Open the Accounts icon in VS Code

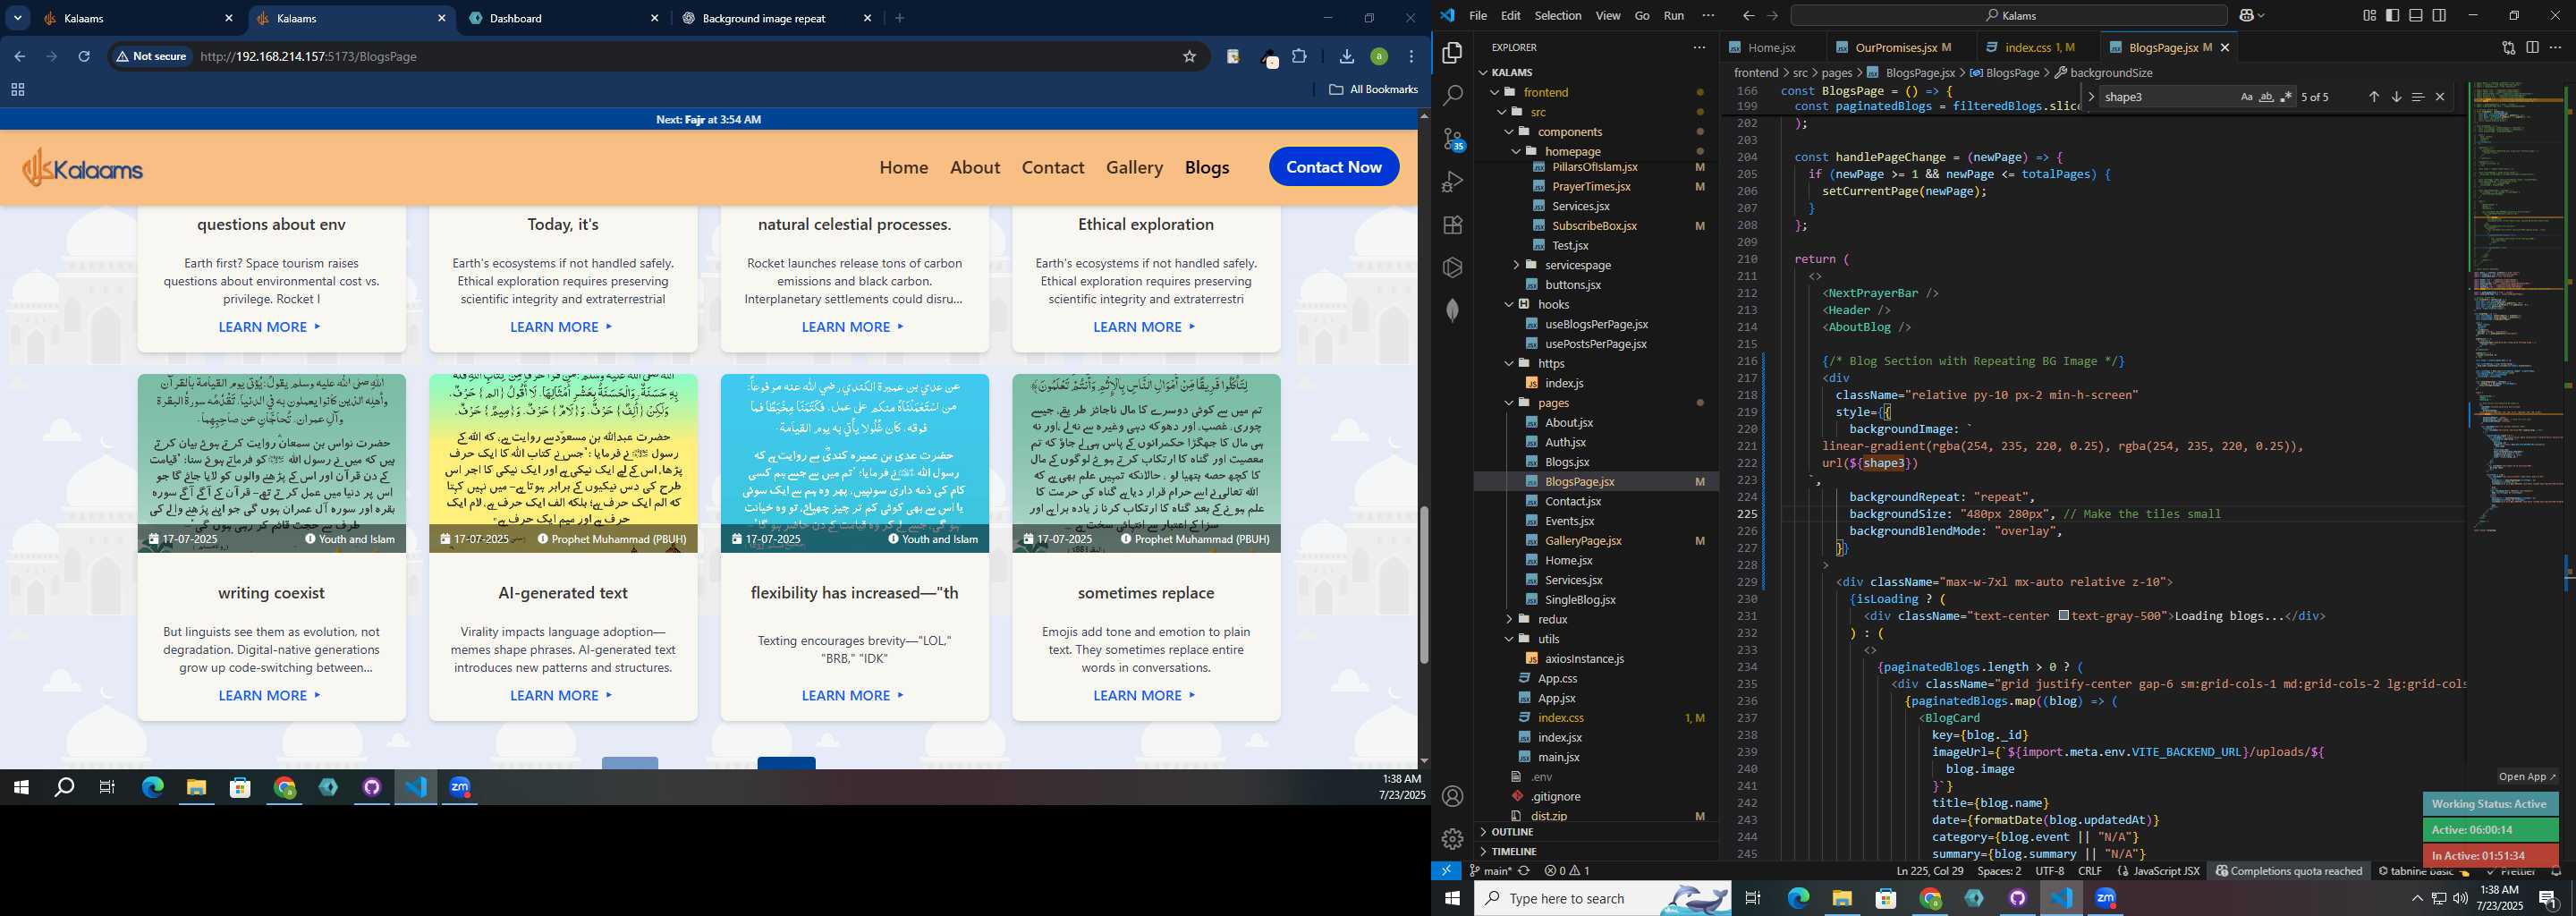click(x=1453, y=796)
